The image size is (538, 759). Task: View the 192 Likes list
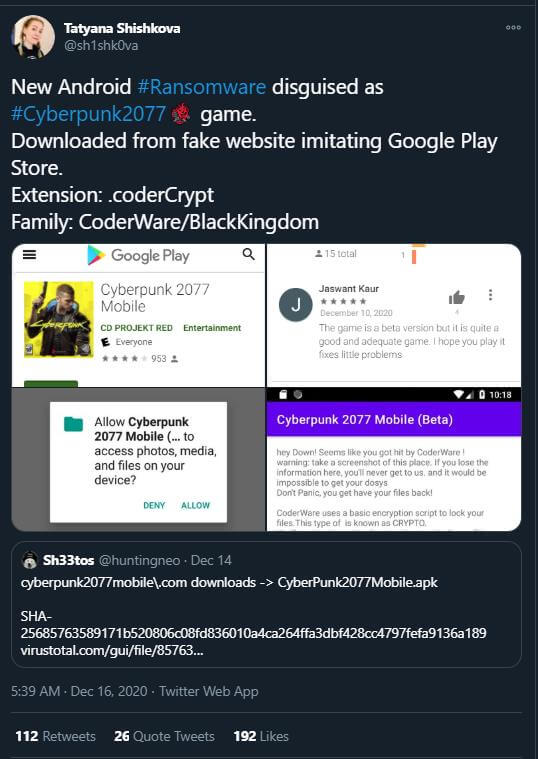tap(261, 736)
